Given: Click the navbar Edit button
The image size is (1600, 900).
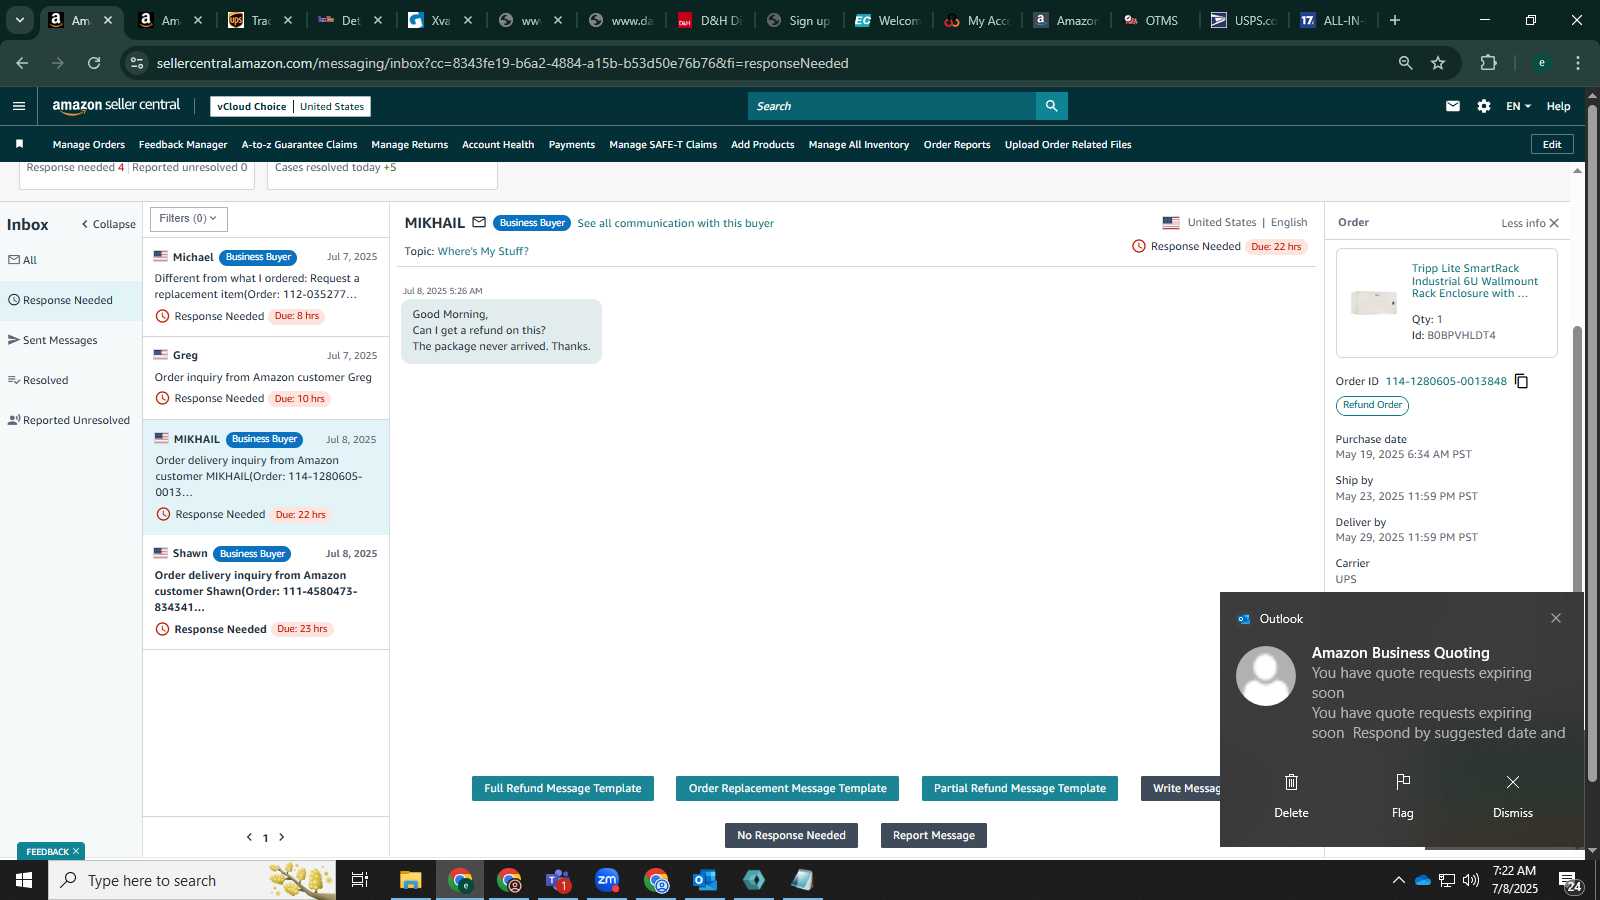Looking at the screenshot, I should tap(1552, 145).
